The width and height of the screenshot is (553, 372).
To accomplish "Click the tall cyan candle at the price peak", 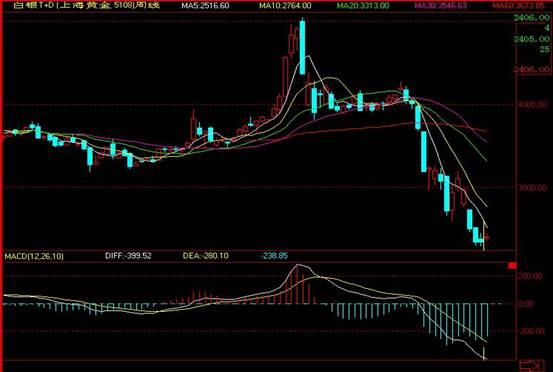I will 302,48.
